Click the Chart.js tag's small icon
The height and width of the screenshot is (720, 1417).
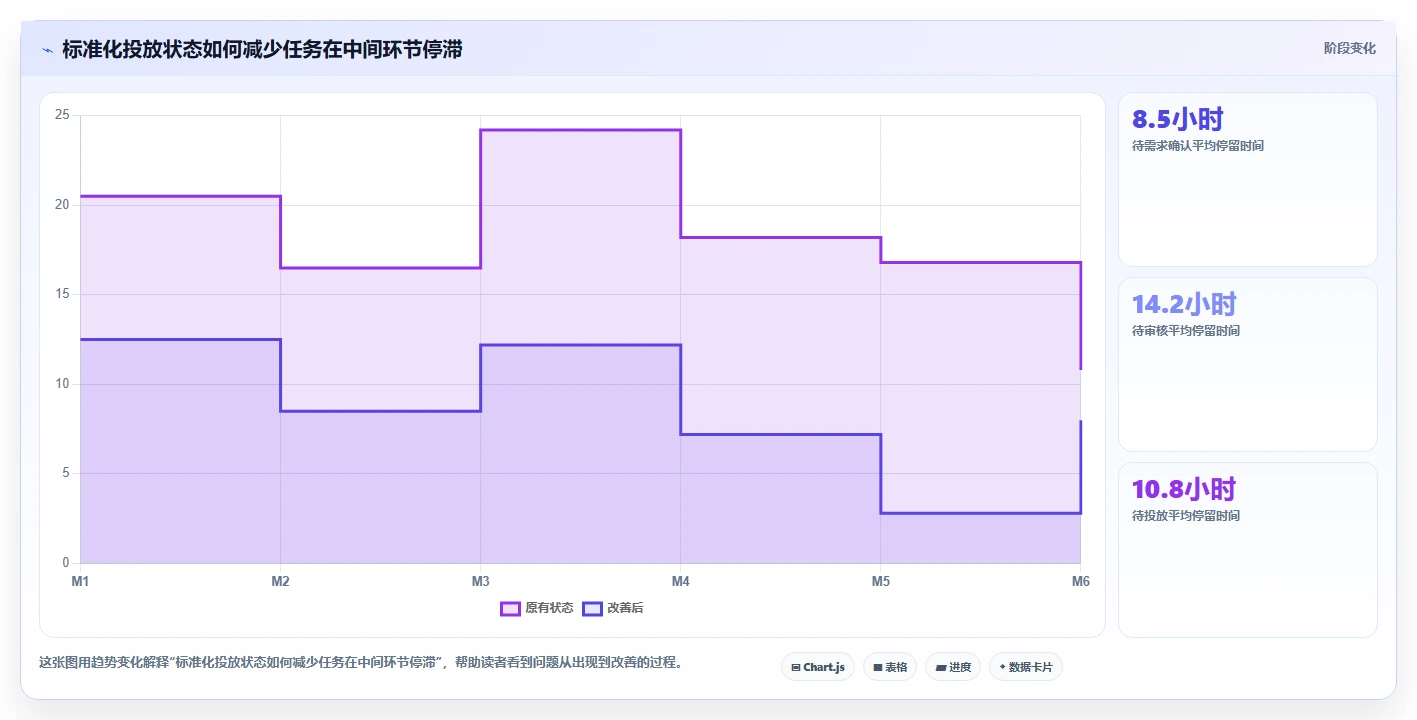coord(795,667)
